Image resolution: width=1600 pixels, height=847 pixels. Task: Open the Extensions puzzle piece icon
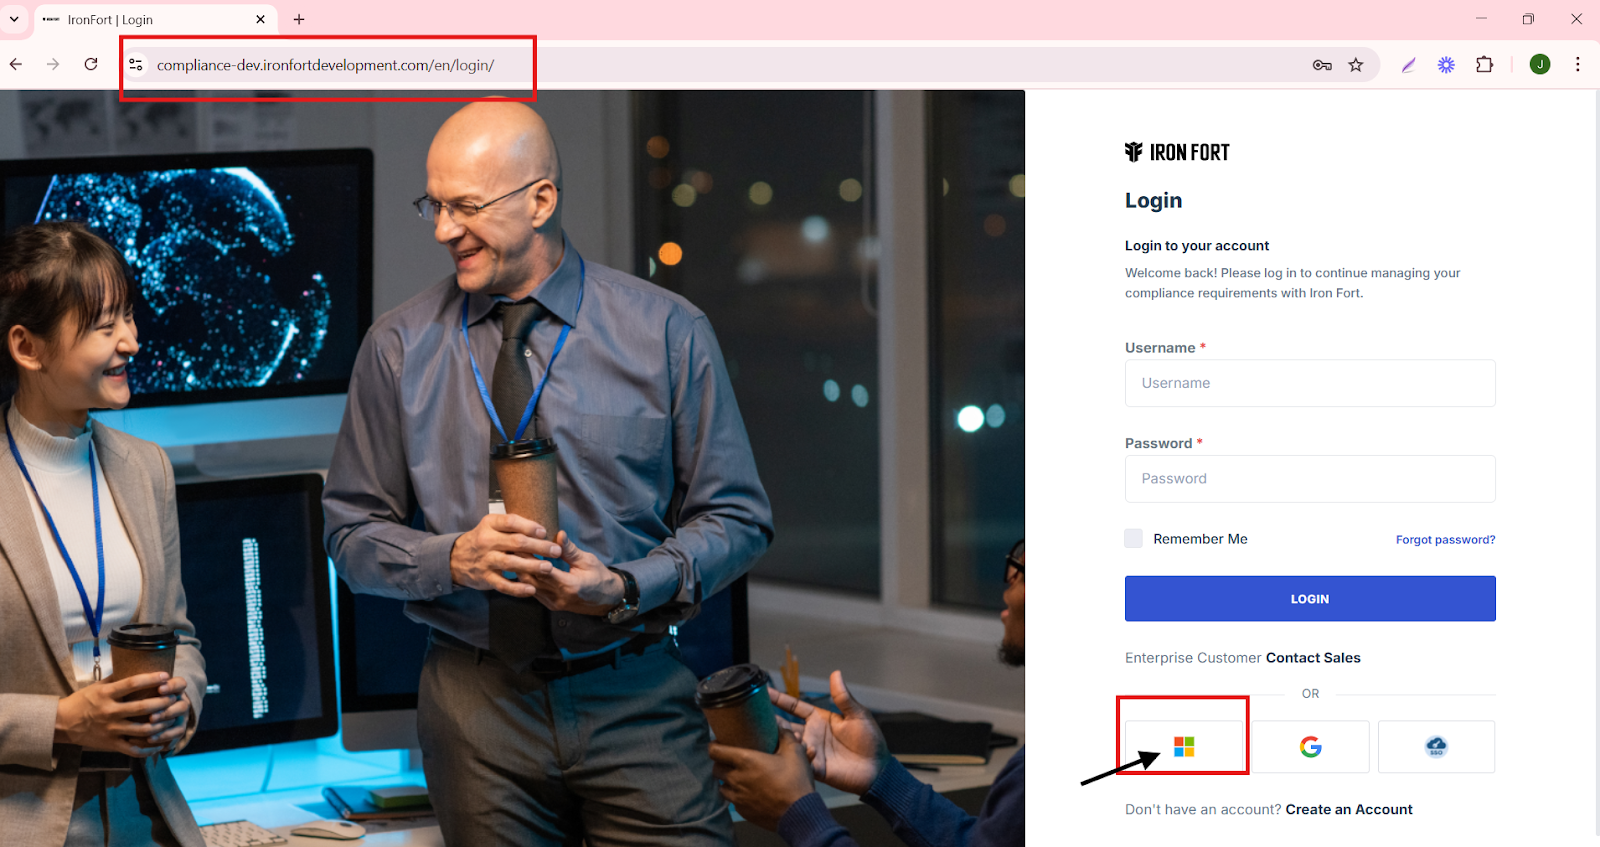[x=1485, y=65]
